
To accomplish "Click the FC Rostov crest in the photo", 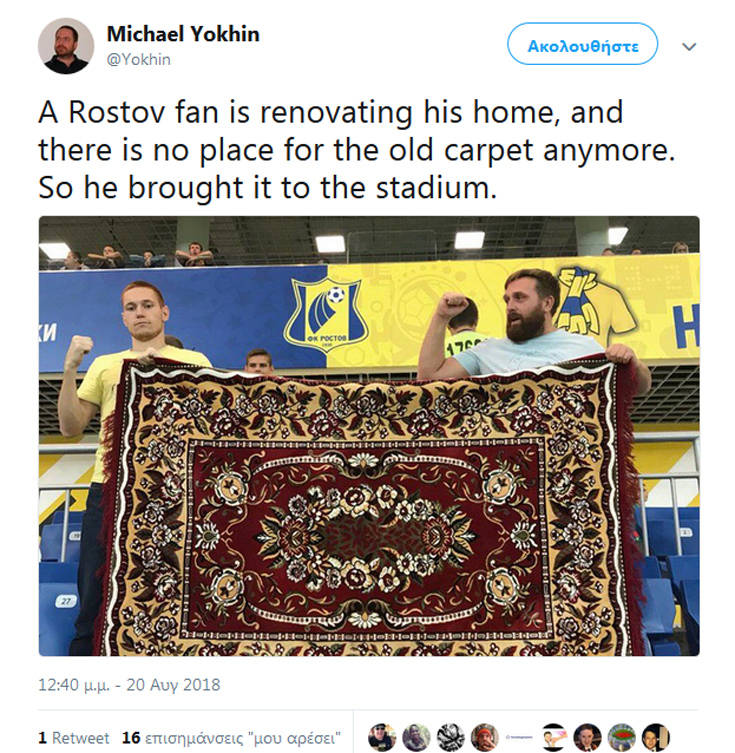I will click(326, 316).
